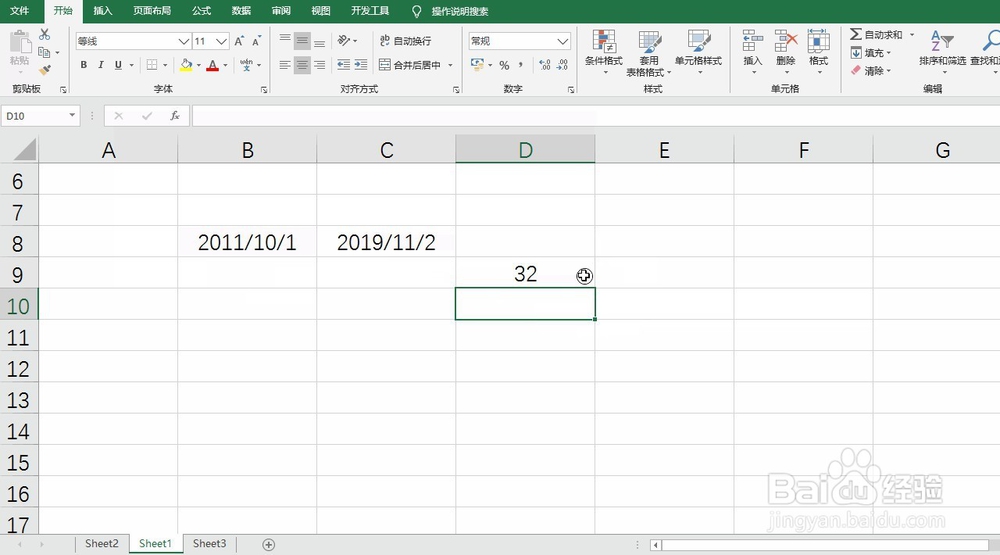Increase cell indent

tap(361, 65)
